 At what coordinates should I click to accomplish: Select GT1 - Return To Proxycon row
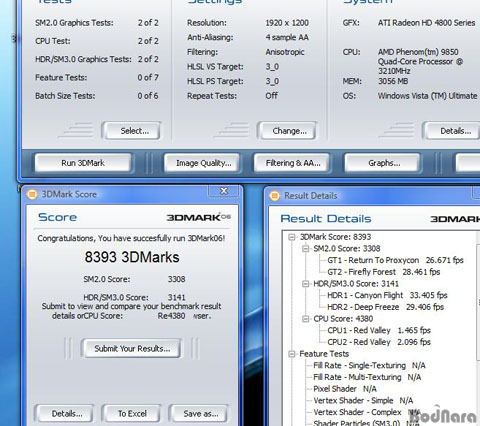(x=395, y=260)
